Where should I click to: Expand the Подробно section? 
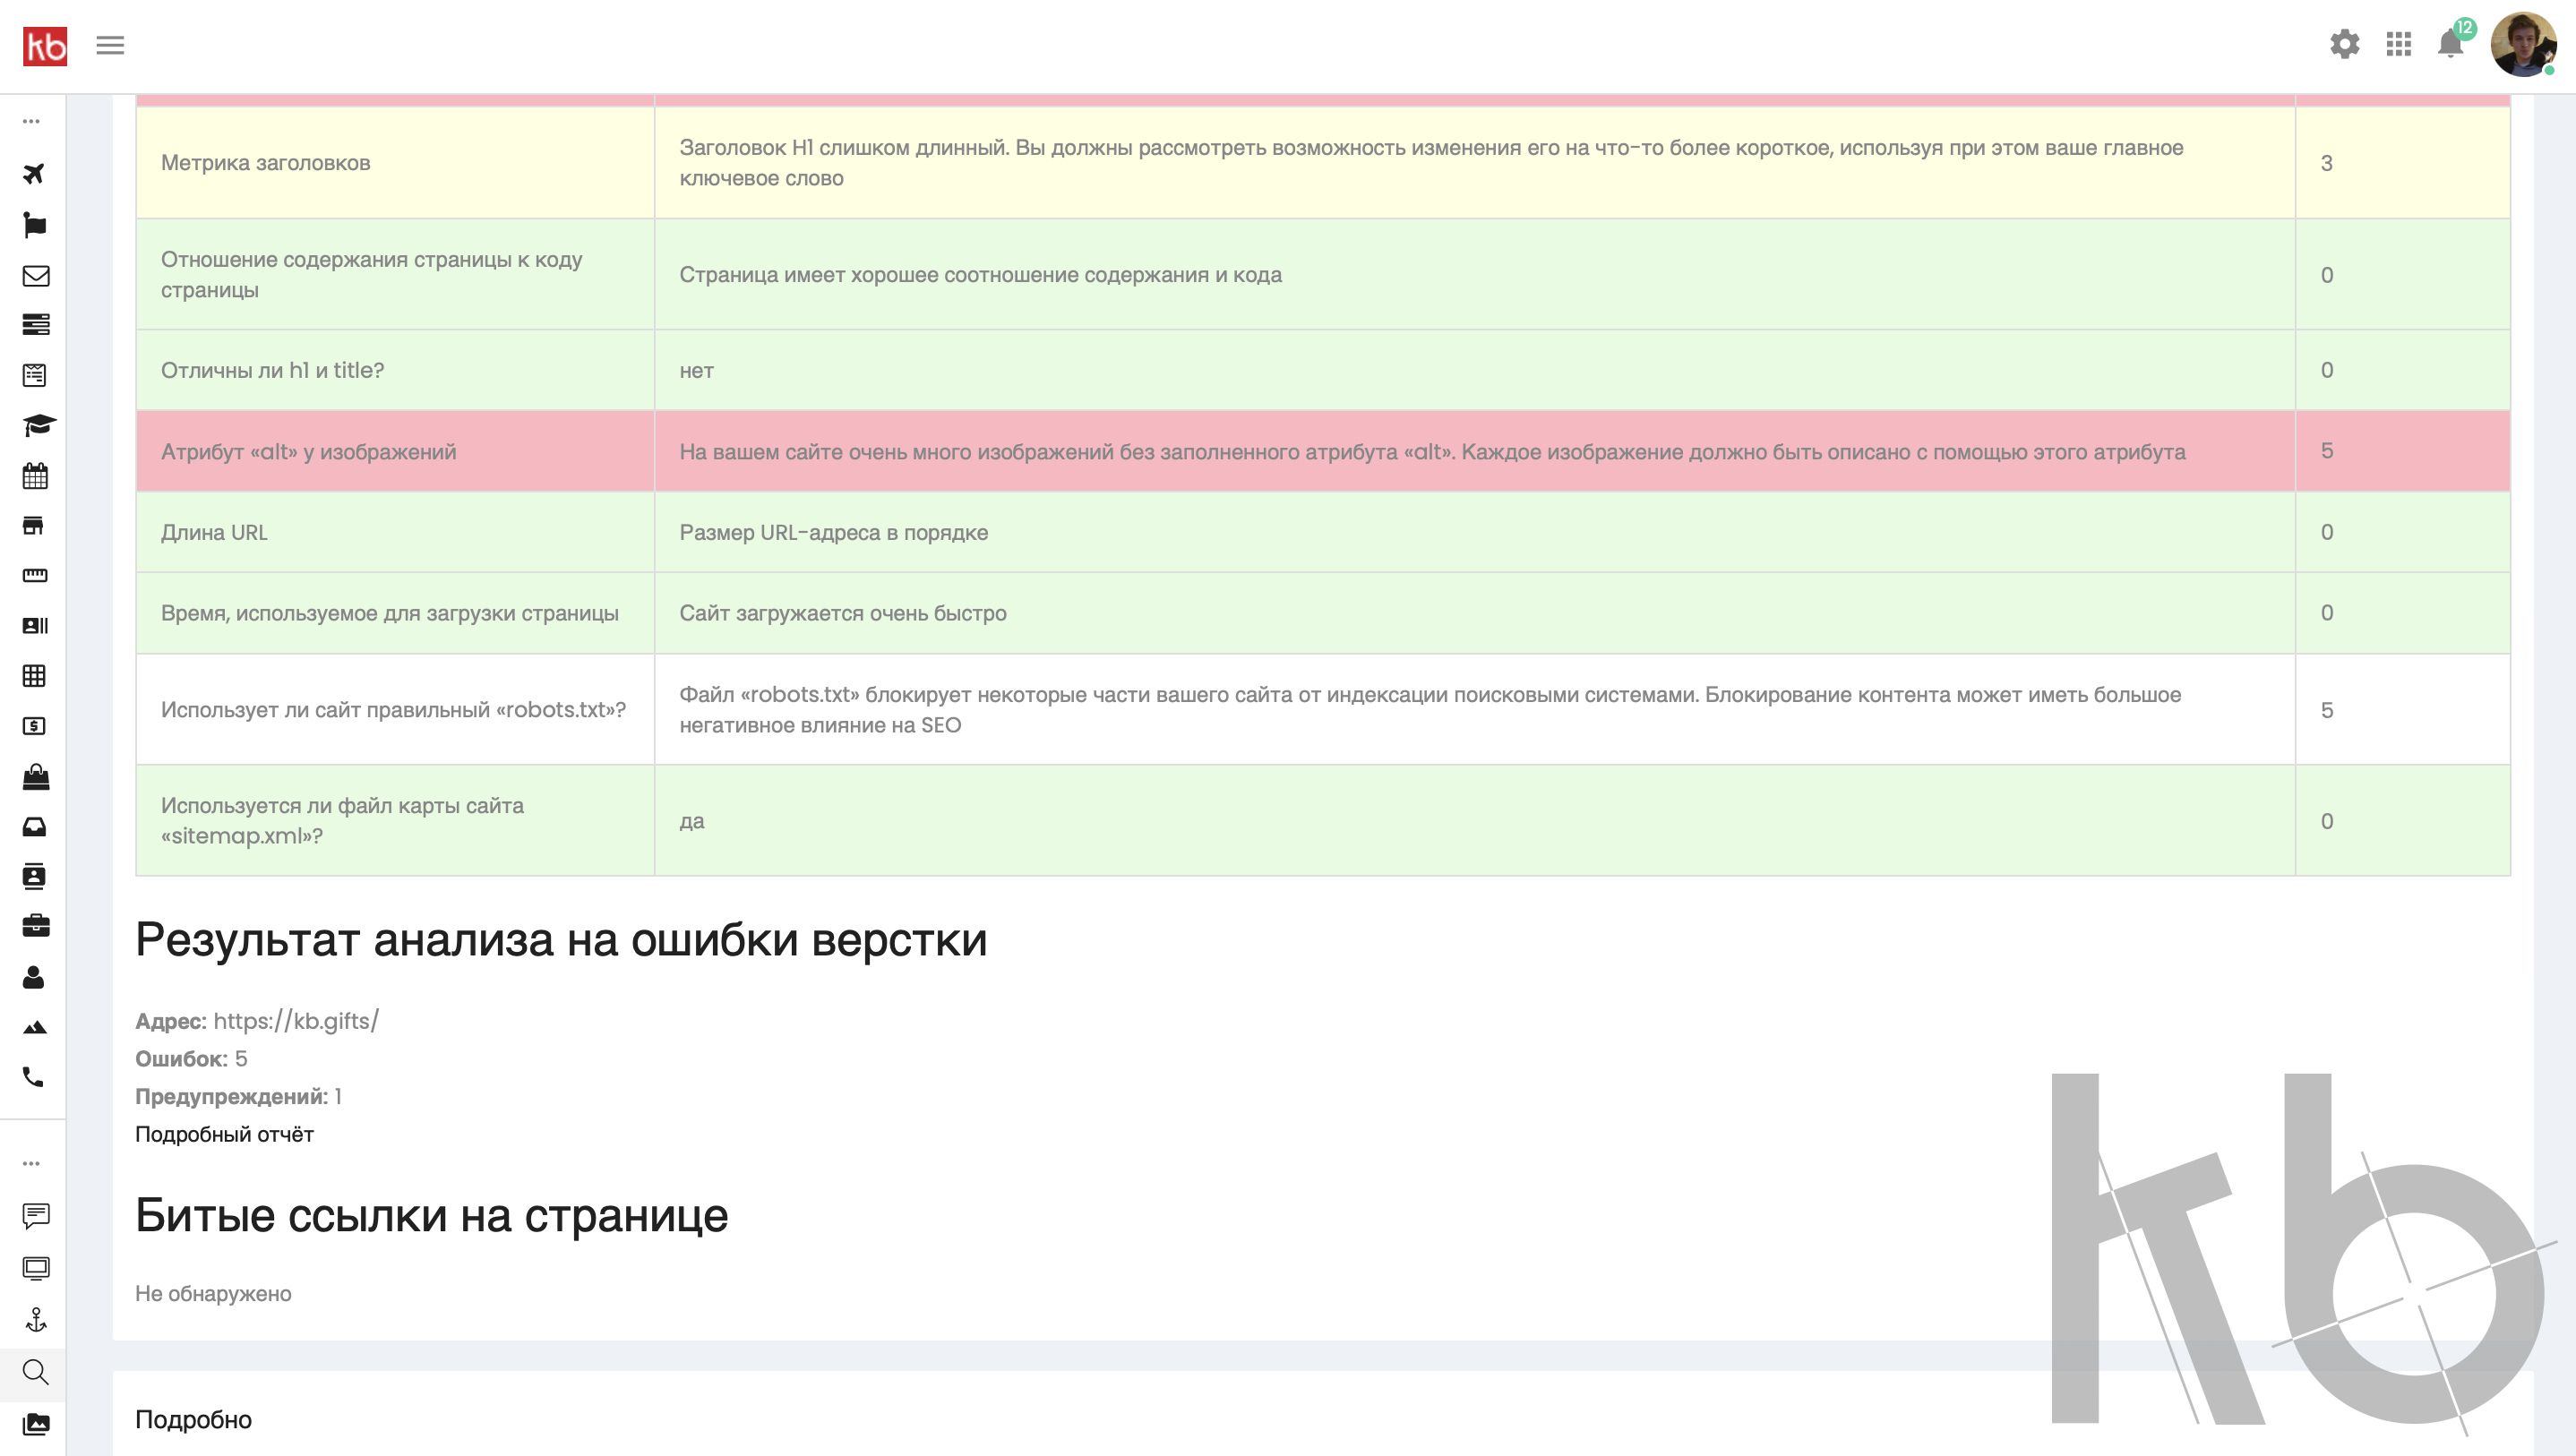193,1420
